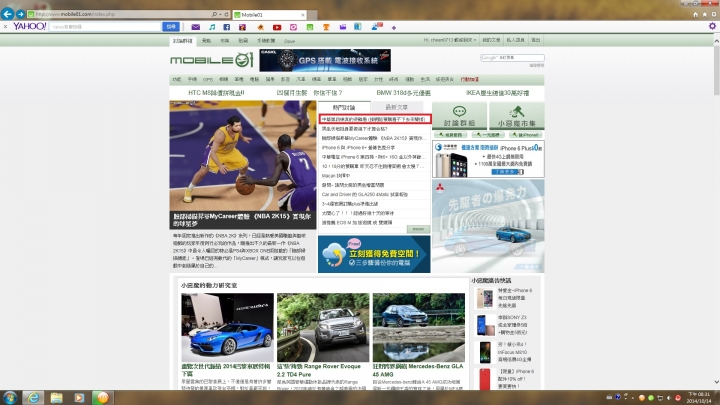Screen dimensions: 720x405
Task: Go back with the browser back arrow
Action: pos(7,14)
